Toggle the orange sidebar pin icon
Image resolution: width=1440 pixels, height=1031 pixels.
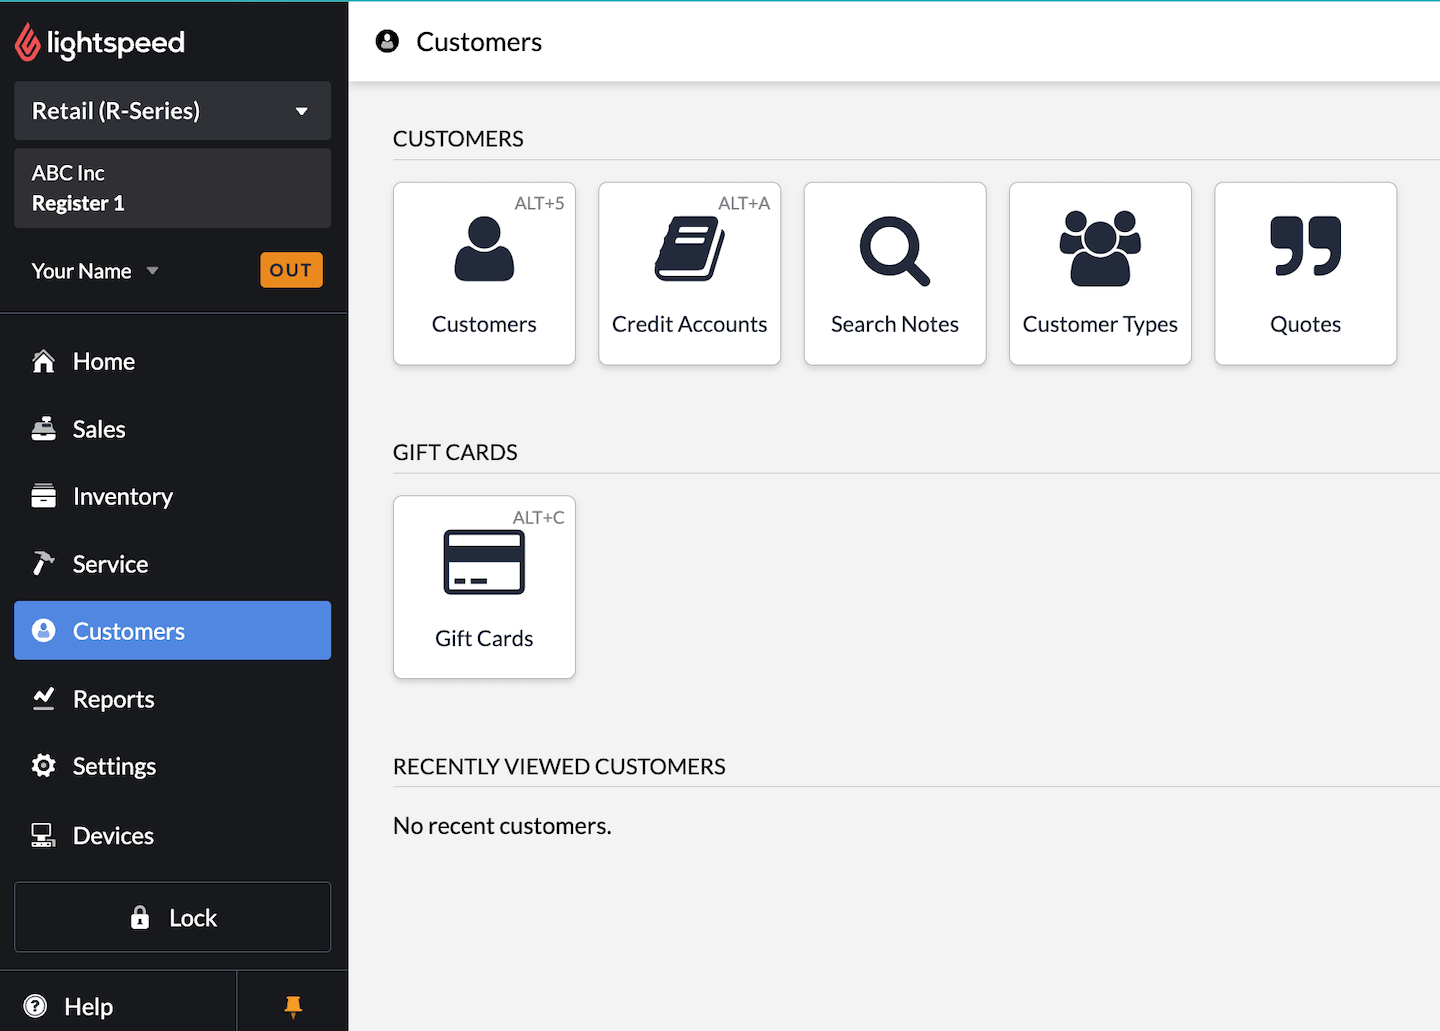(x=293, y=1006)
